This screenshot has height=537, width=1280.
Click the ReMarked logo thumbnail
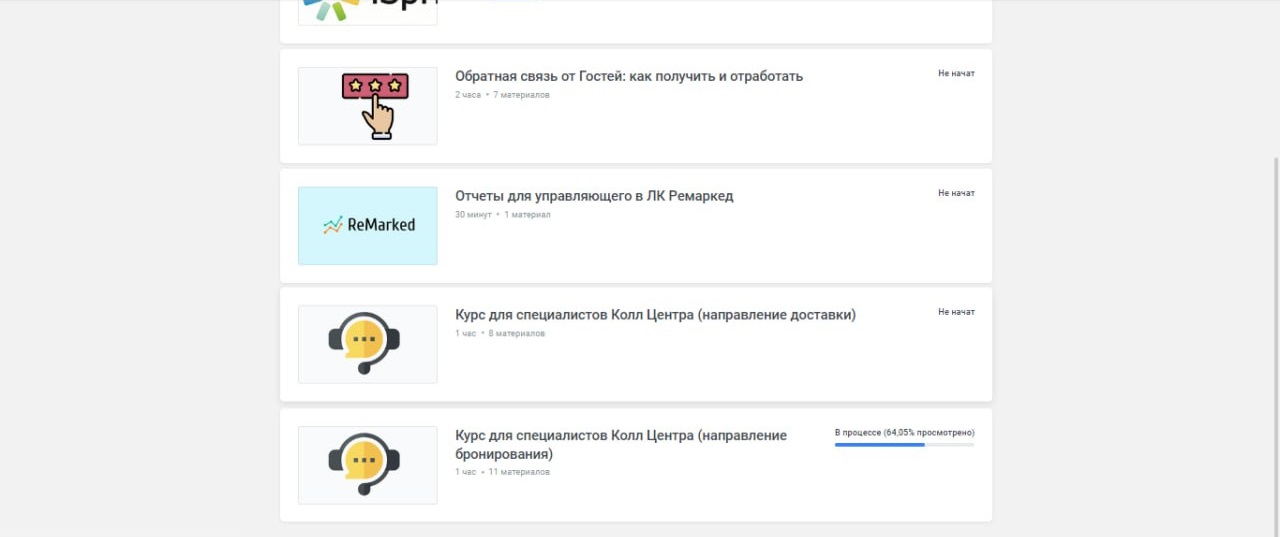pyautogui.click(x=368, y=225)
